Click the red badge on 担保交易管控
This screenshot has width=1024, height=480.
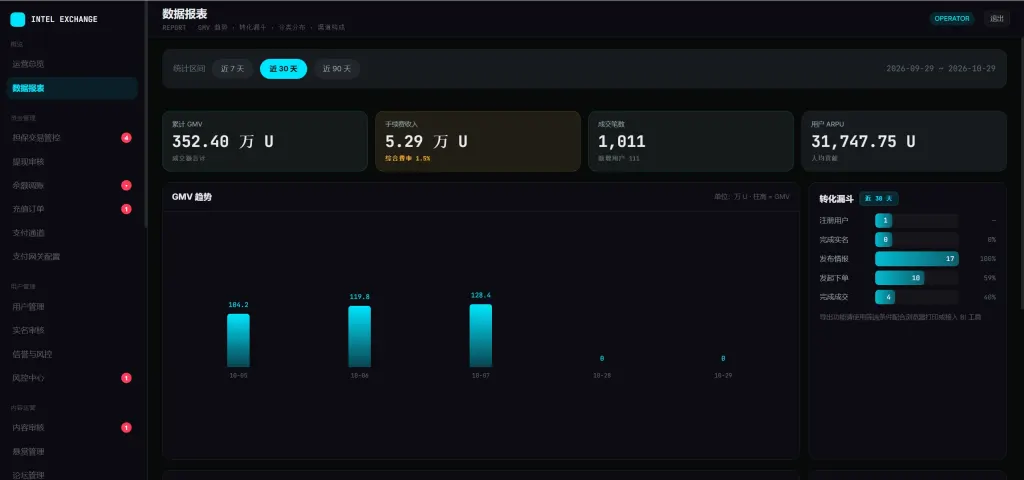point(127,138)
